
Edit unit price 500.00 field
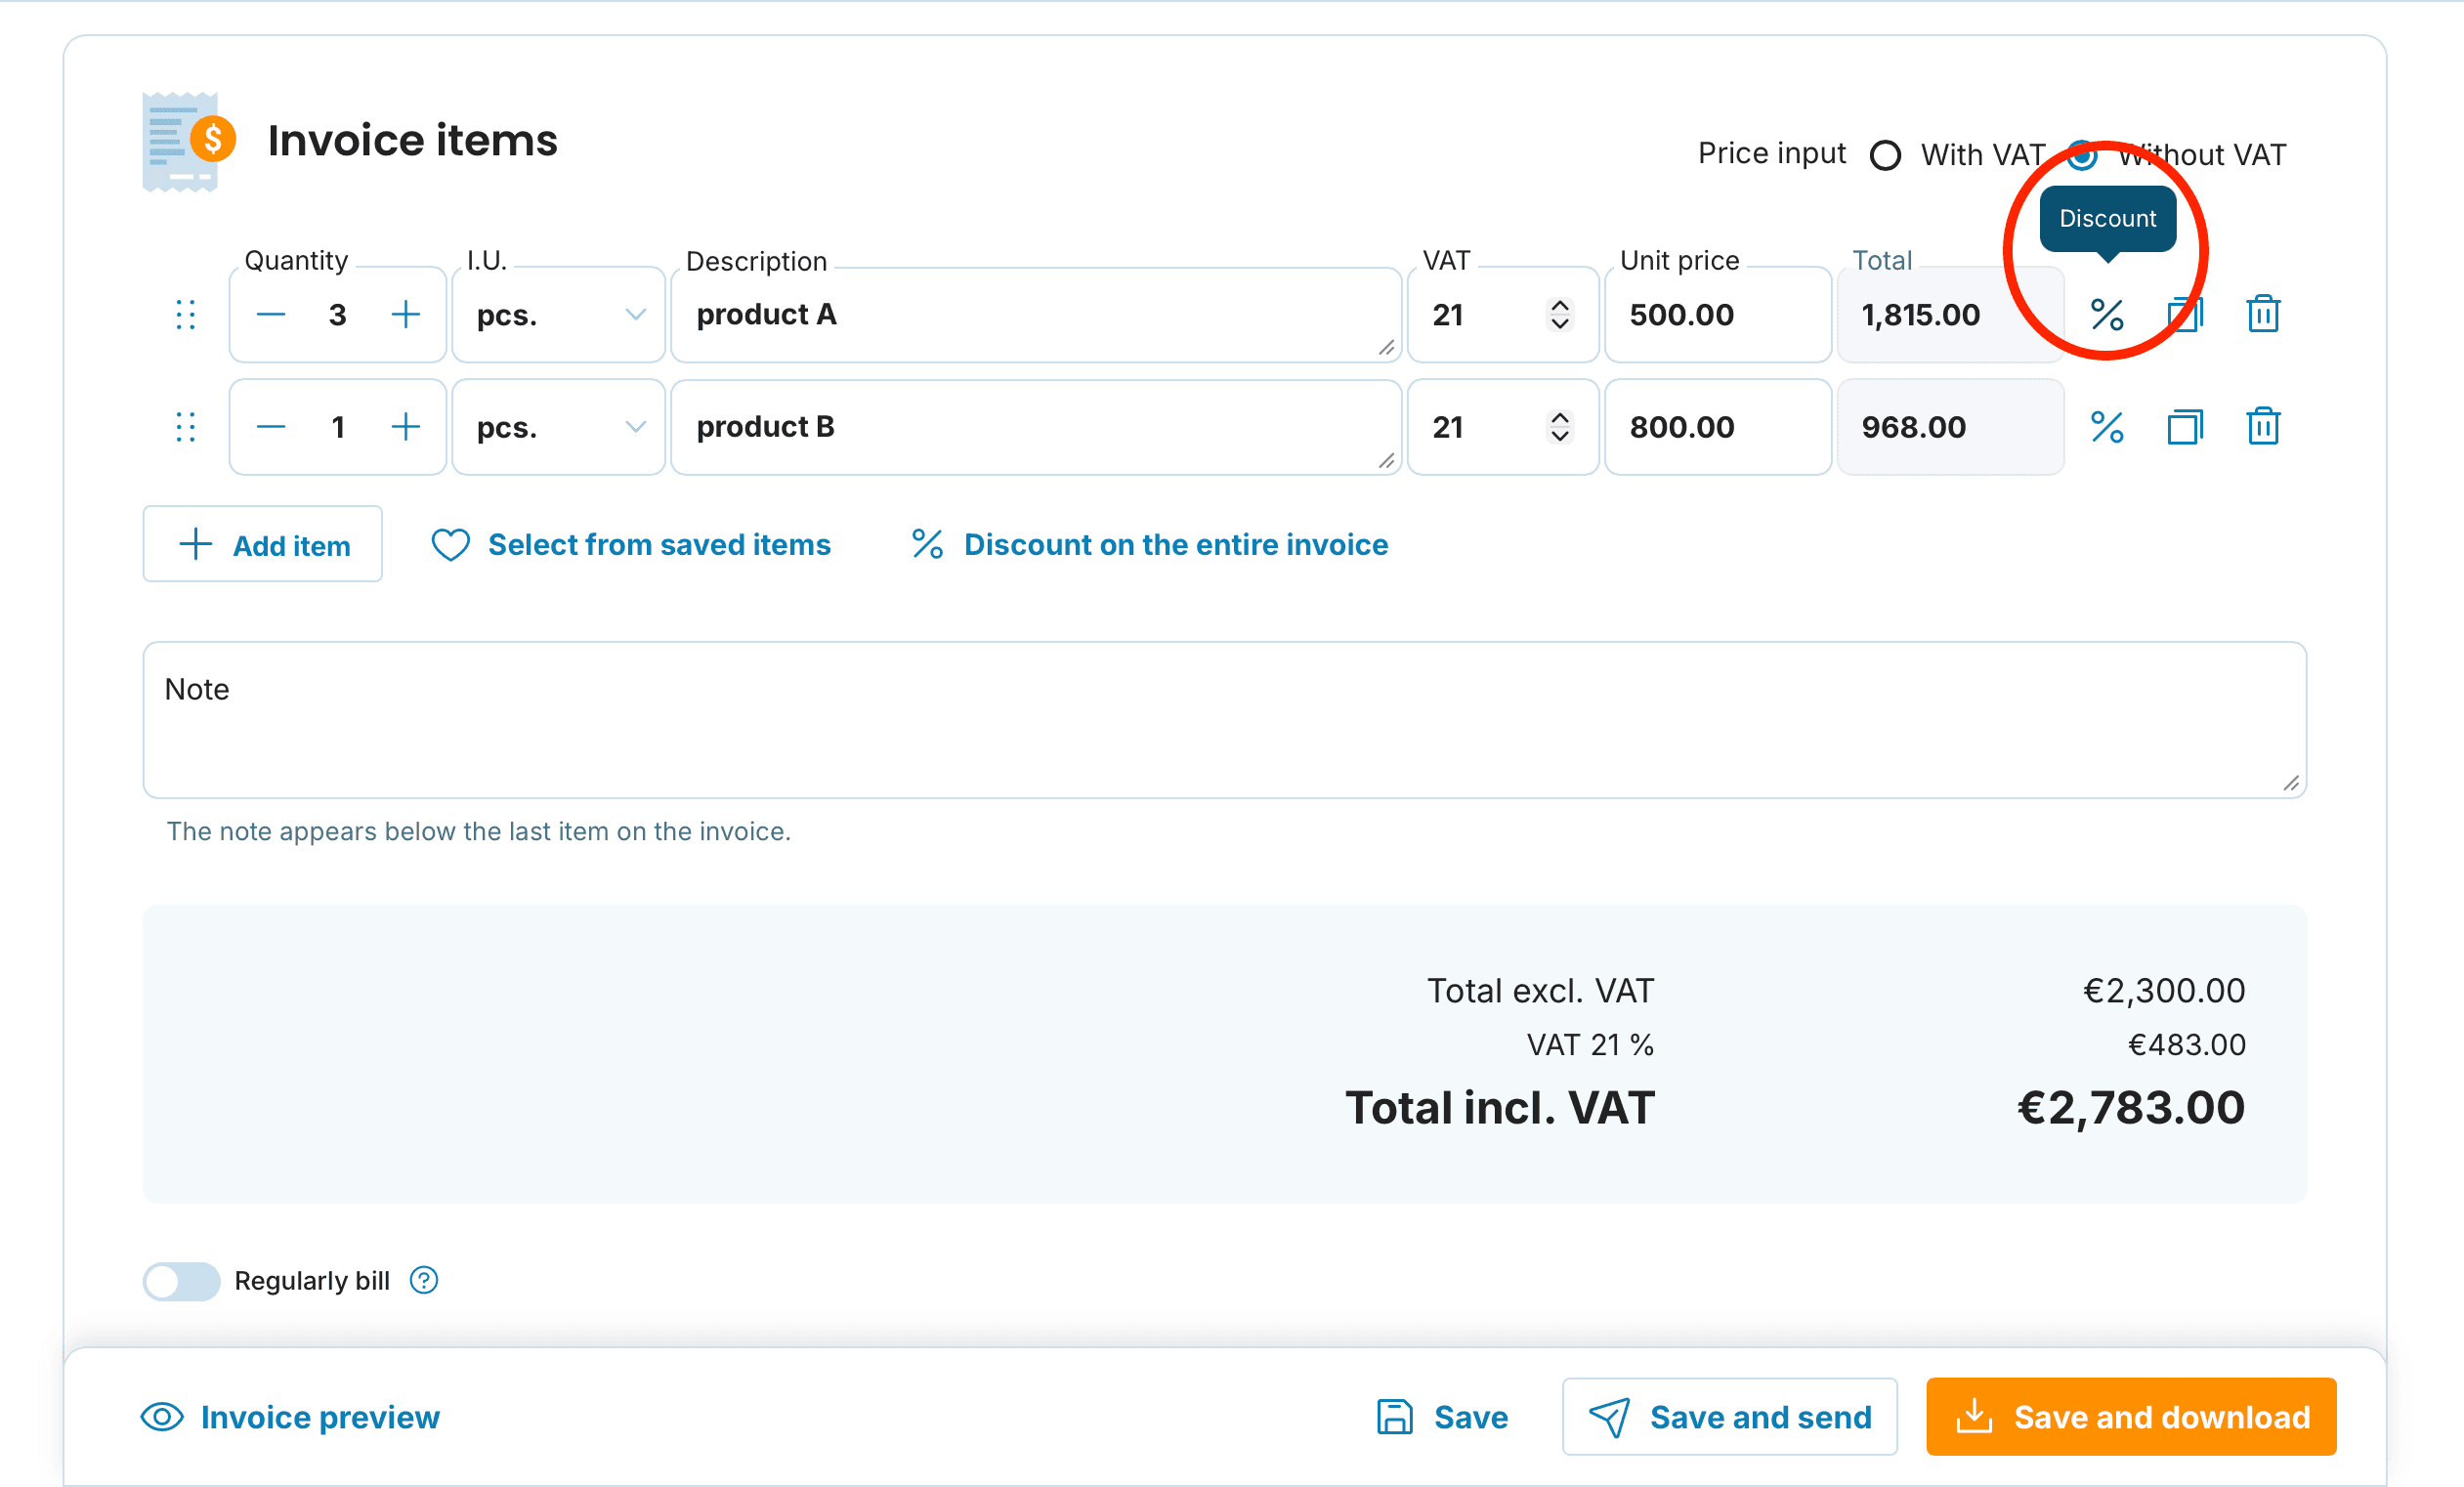coord(1717,315)
